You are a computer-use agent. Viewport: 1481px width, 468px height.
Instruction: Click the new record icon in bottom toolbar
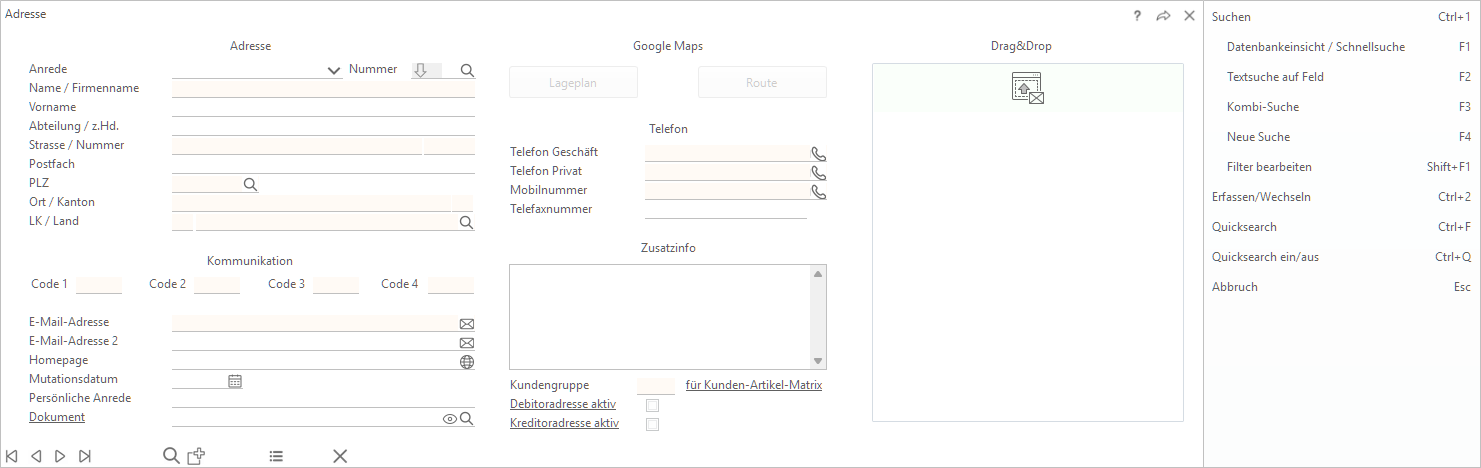(197, 456)
